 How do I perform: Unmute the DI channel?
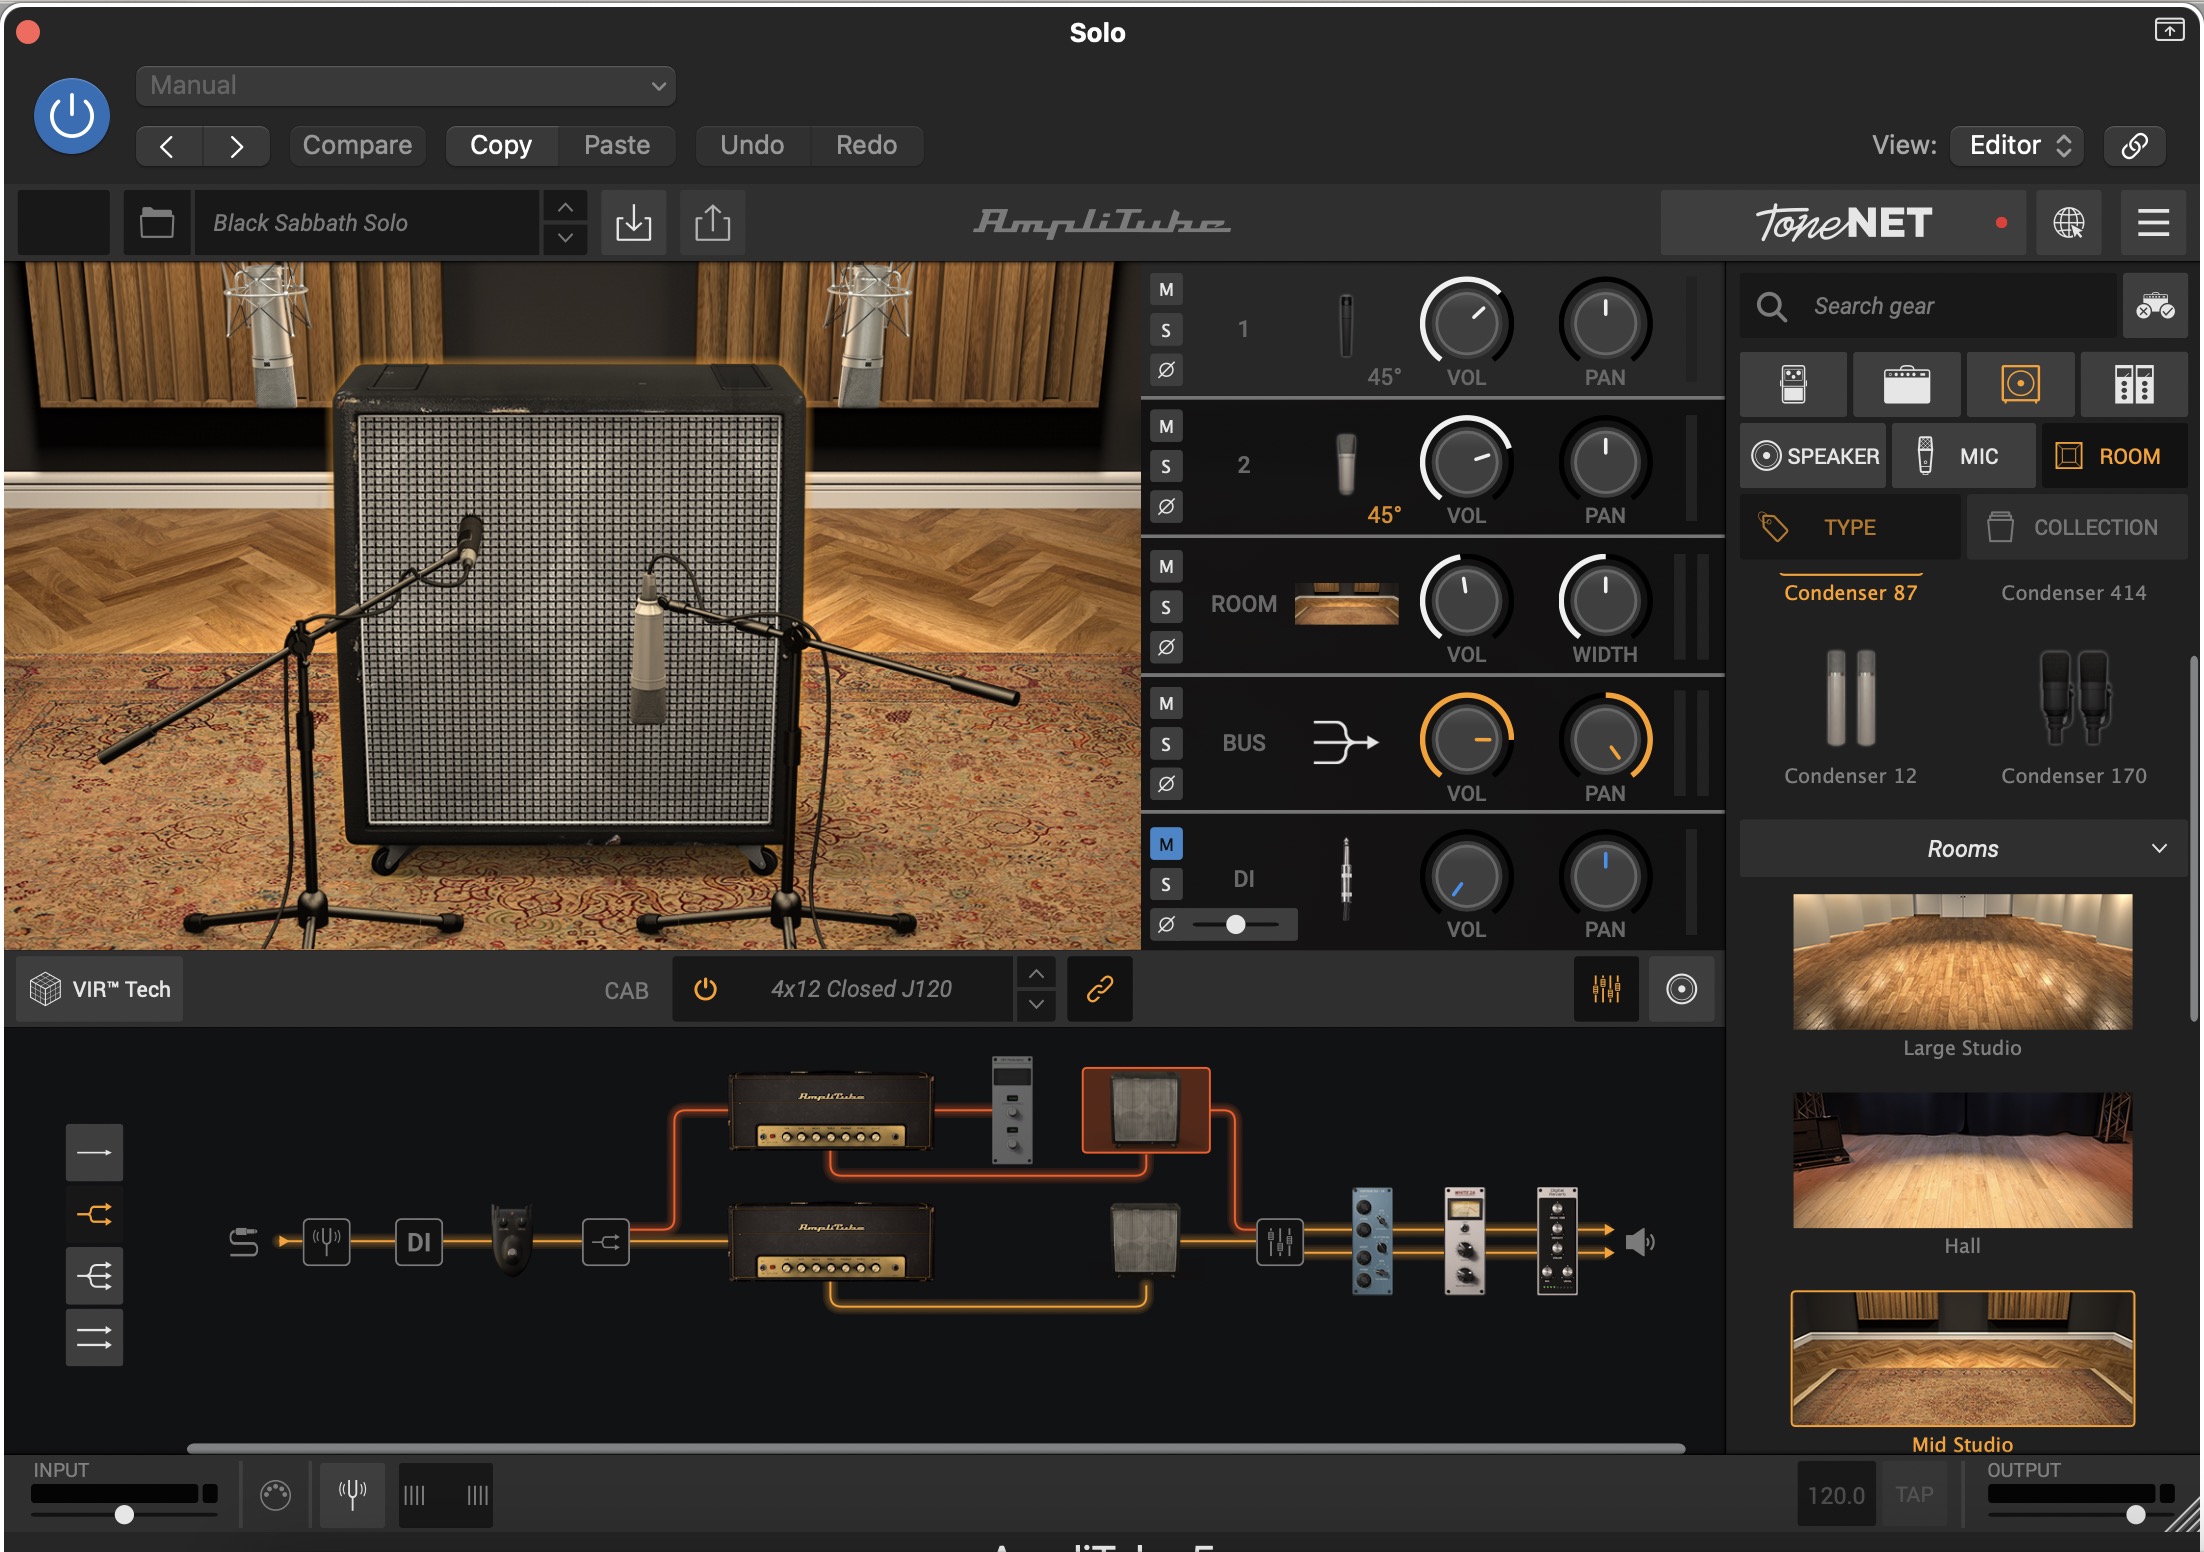click(1166, 845)
